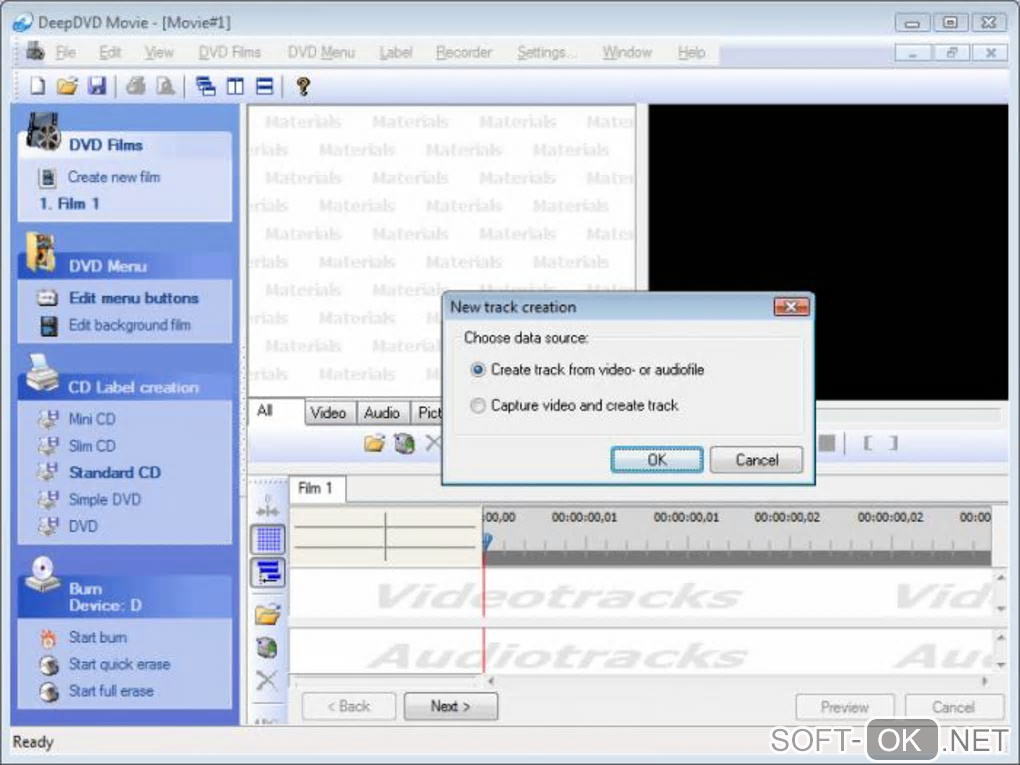1020x765 pixels.
Task: Switch to the All materials tab
Action: click(x=276, y=410)
